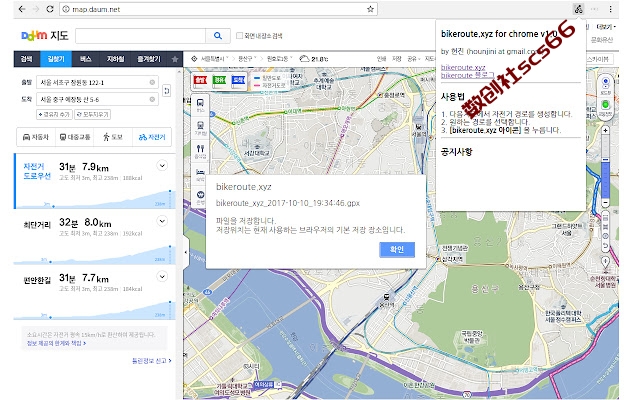Click the 인쇄 print option above the map
640x400 pixels.
pos(381,59)
